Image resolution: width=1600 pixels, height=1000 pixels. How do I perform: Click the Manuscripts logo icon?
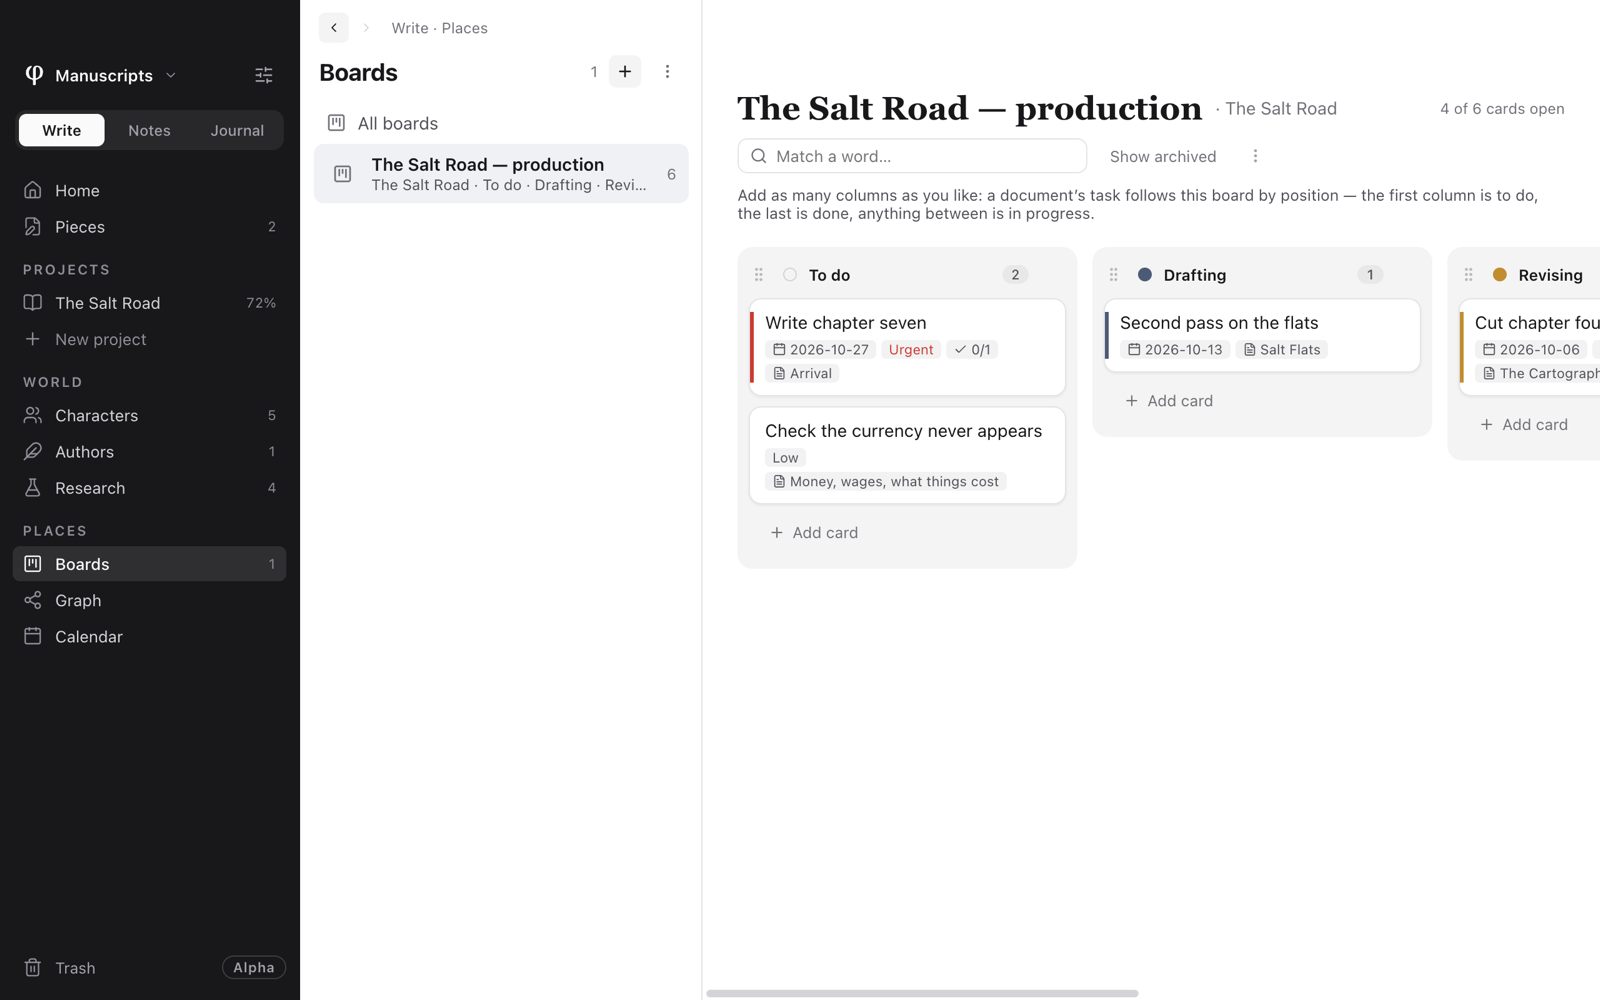click(x=34, y=75)
